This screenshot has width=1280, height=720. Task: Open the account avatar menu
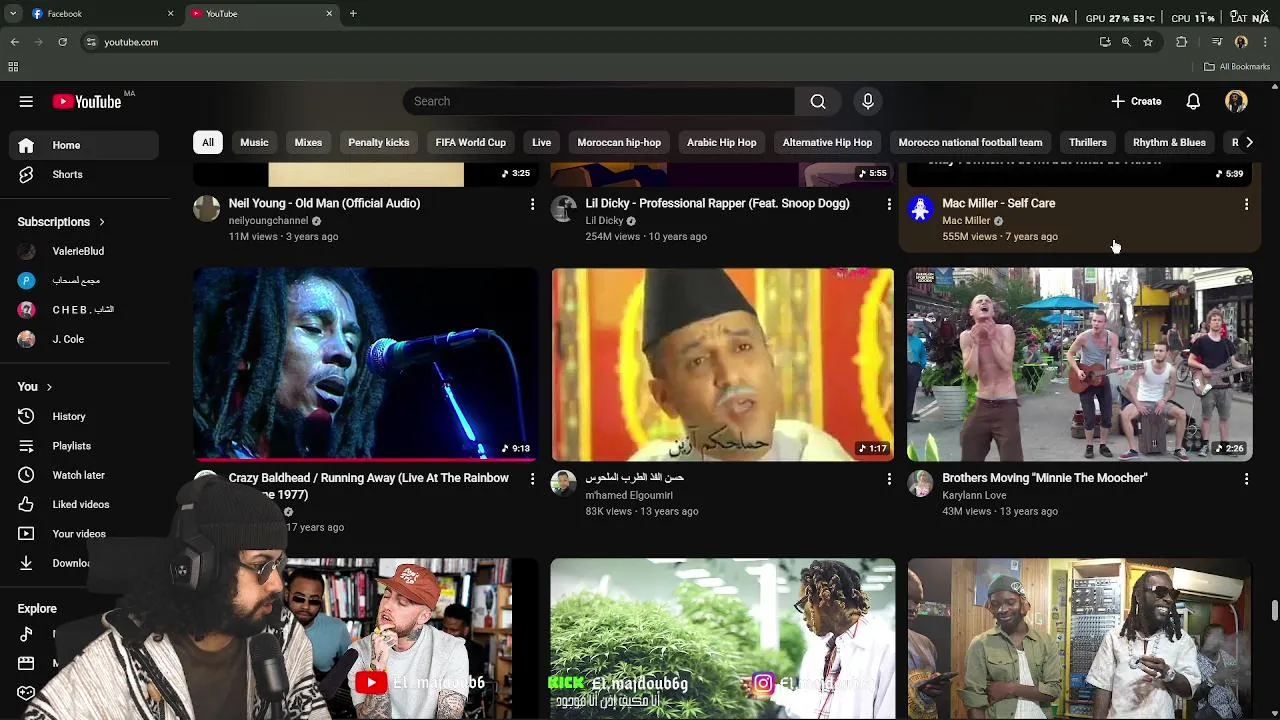pos(1236,101)
